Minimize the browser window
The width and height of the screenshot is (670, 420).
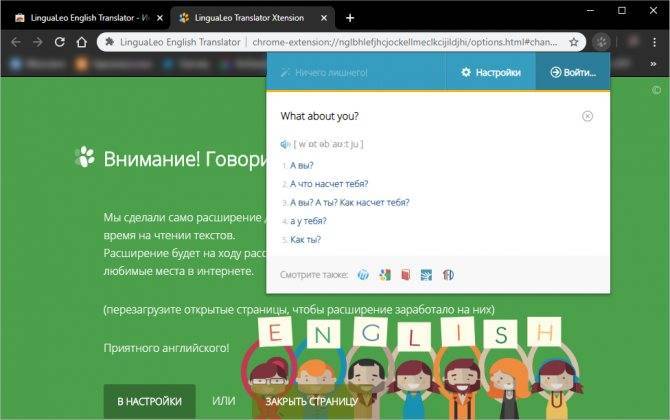[590, 10]
